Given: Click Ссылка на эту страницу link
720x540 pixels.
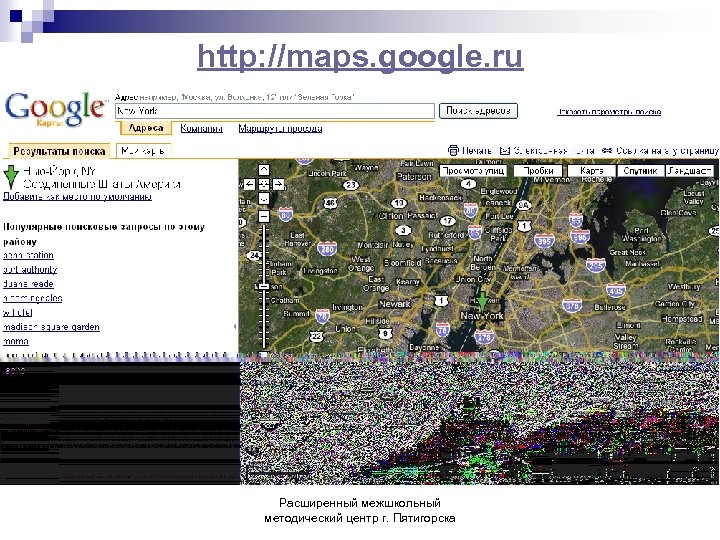Looking at the screenshot, I should coord(667,151).
